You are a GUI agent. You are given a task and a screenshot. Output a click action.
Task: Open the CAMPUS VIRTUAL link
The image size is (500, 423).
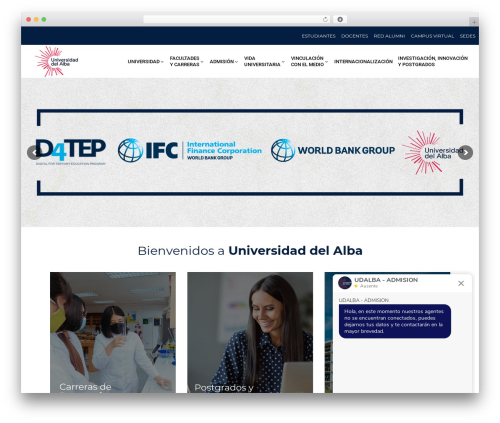(x=432, y=36)
